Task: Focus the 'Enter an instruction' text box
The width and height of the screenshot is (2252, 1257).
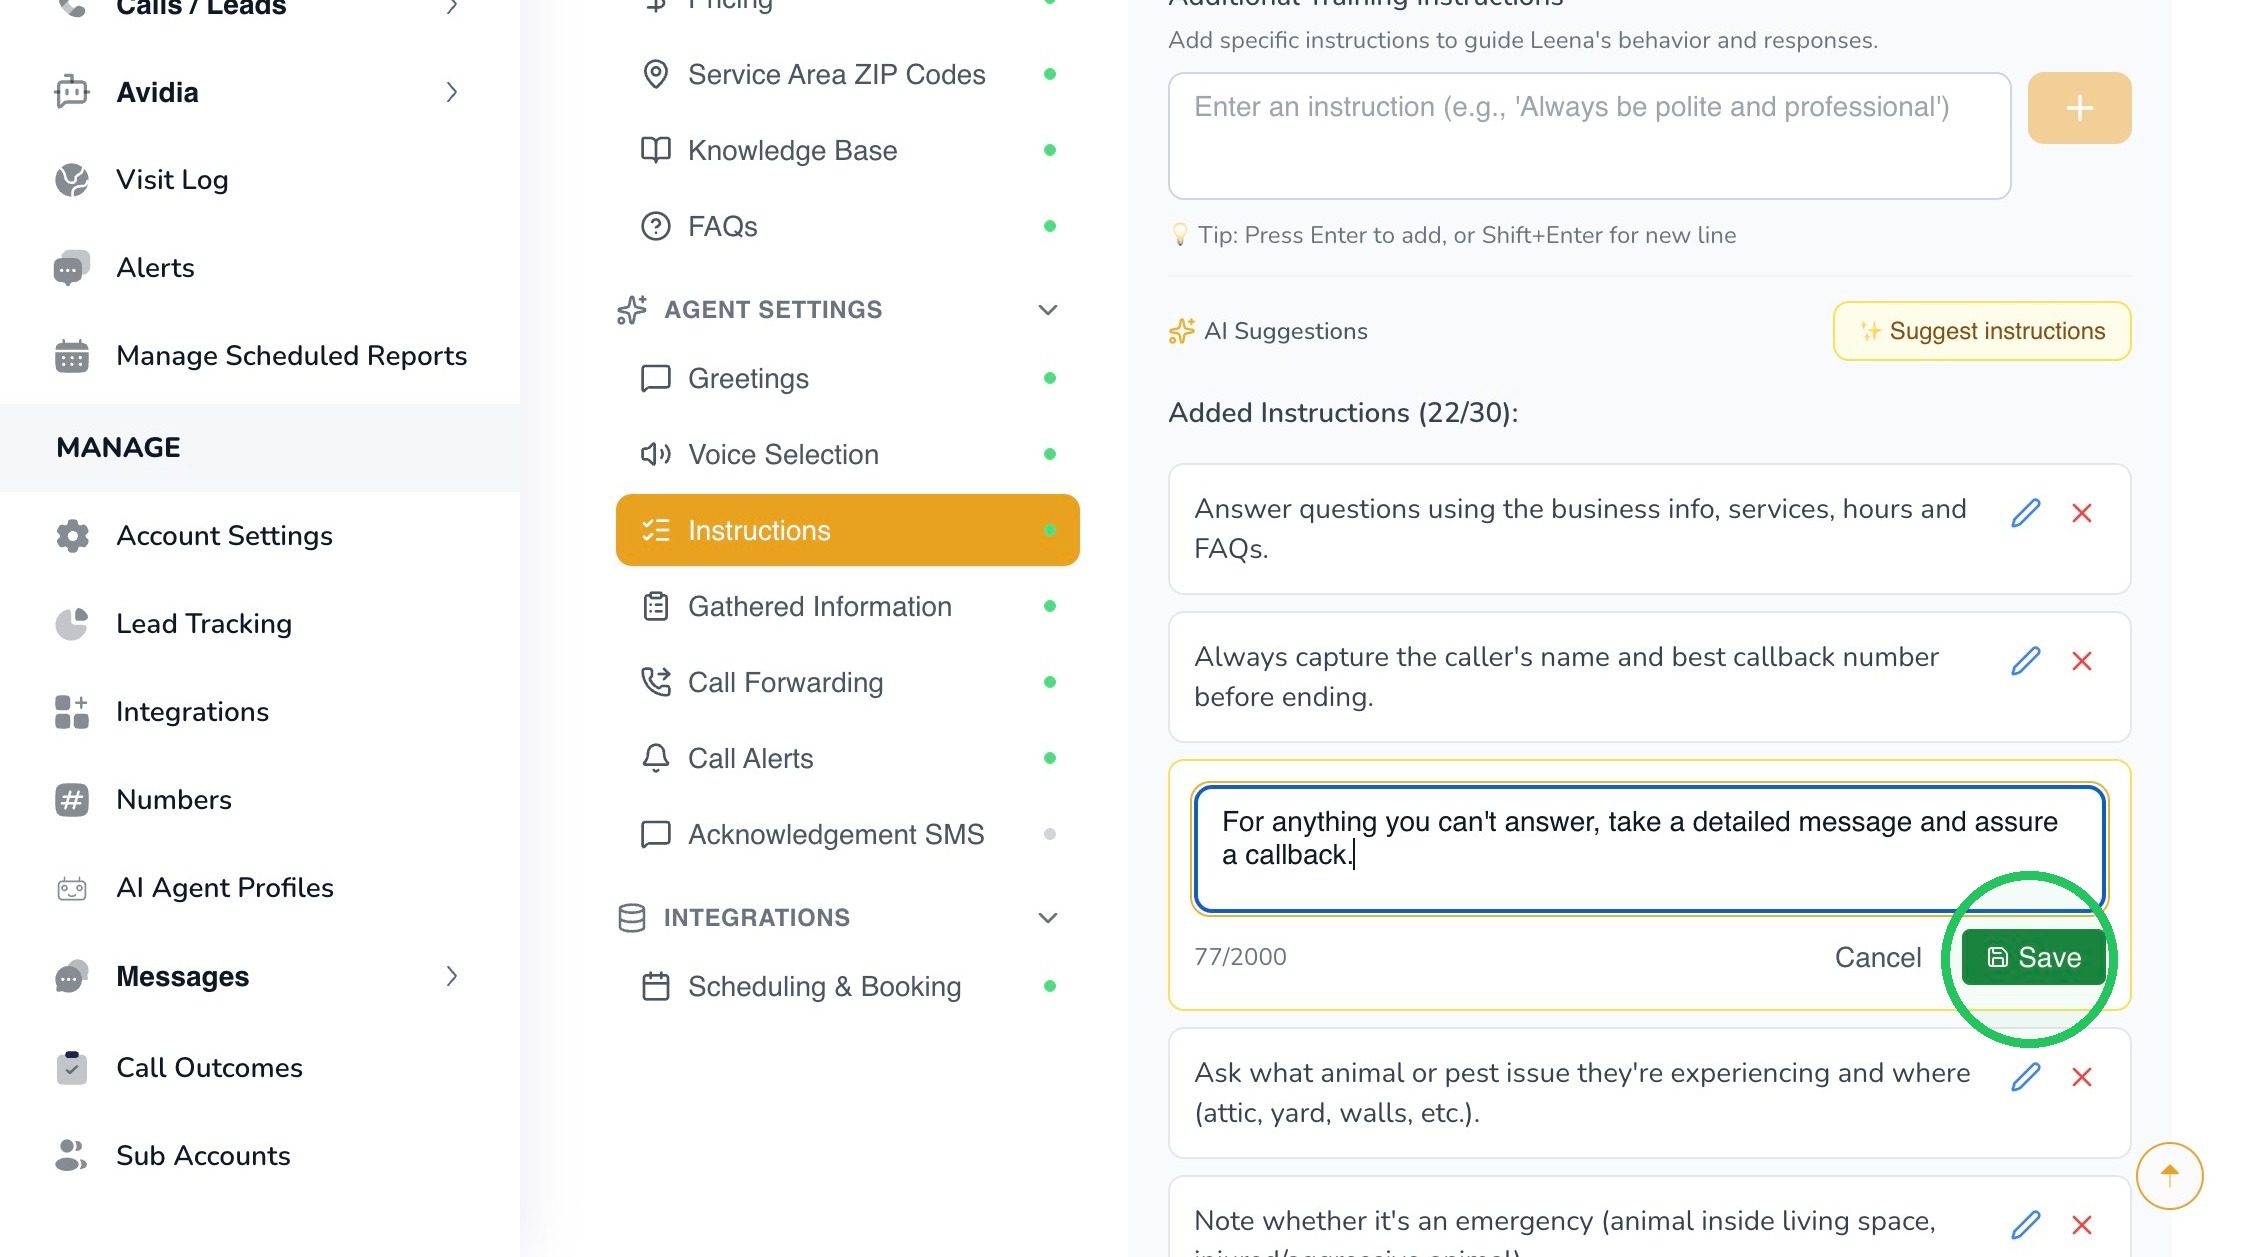Action: [1589, 136]
